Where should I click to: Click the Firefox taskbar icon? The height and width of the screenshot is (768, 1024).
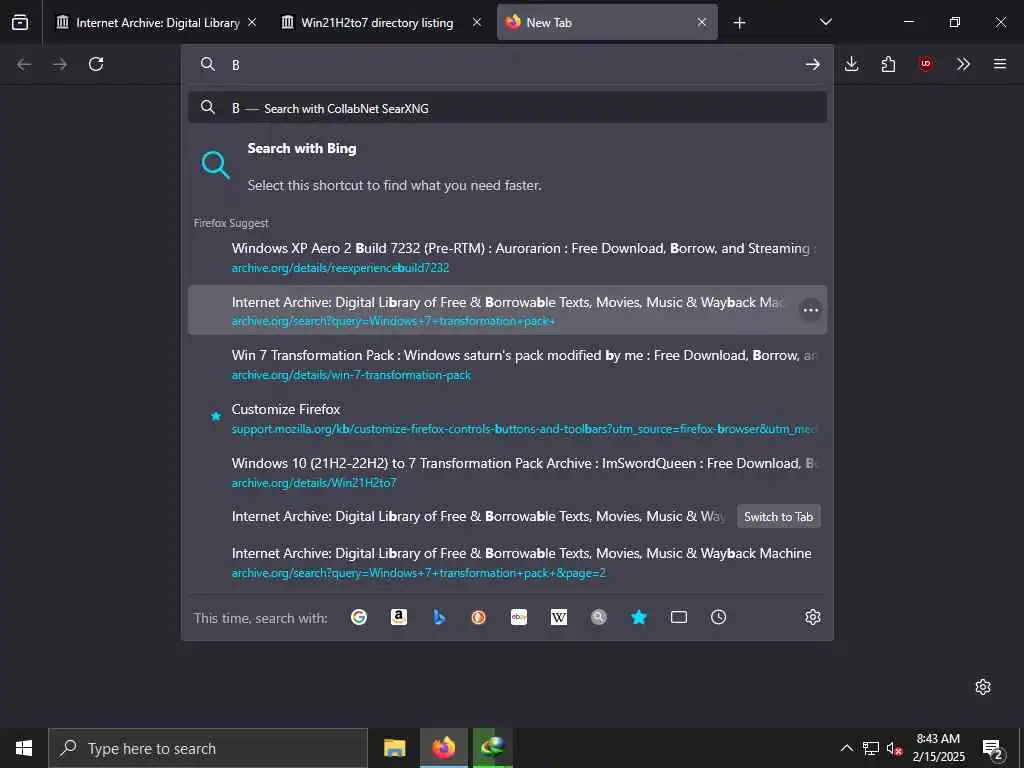pos(443,748)
